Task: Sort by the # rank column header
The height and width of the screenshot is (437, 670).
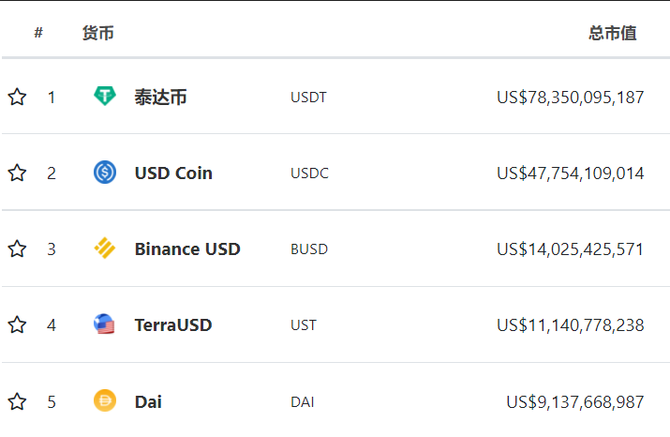Action: click(x=38, y=32)
